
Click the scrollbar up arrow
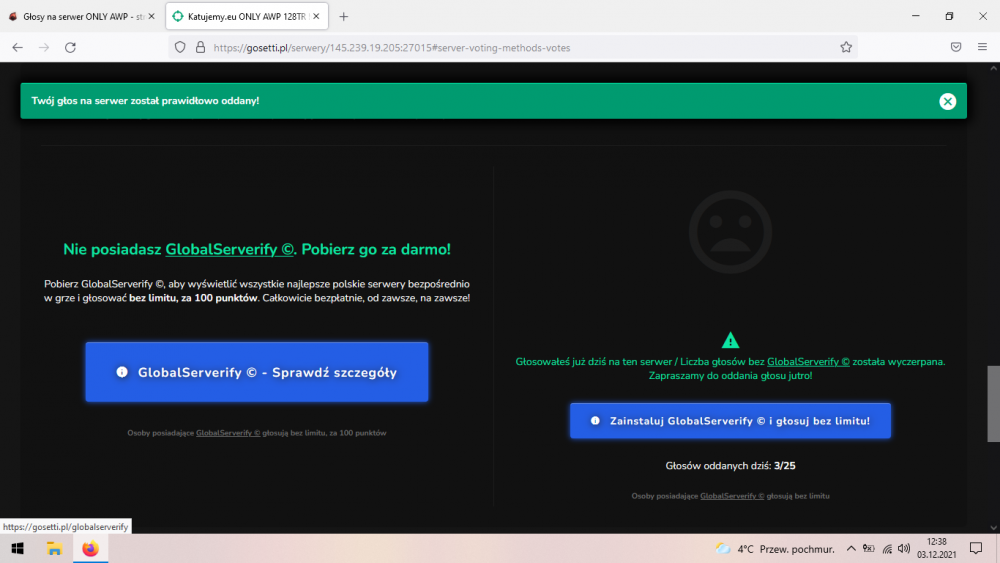tap(993, 68)
